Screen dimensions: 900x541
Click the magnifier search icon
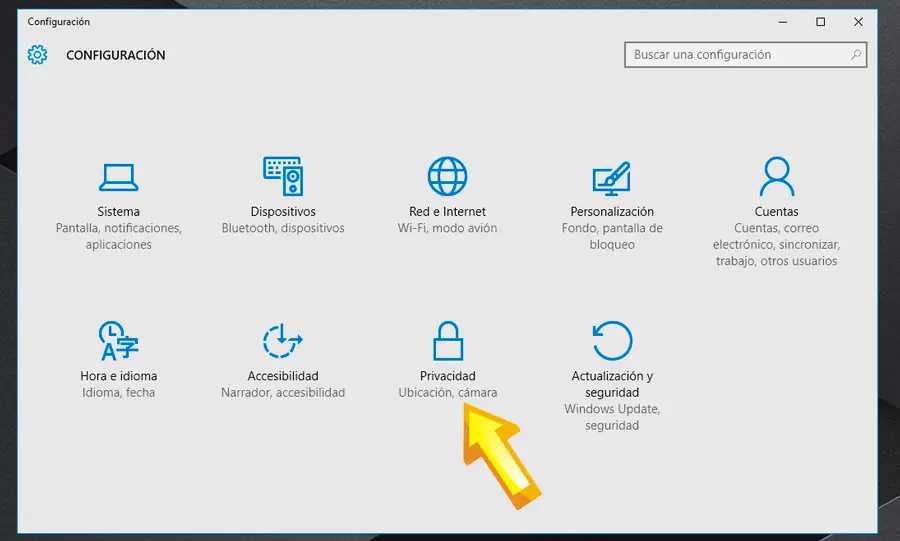pyautogui.click(x=855, y=55)
